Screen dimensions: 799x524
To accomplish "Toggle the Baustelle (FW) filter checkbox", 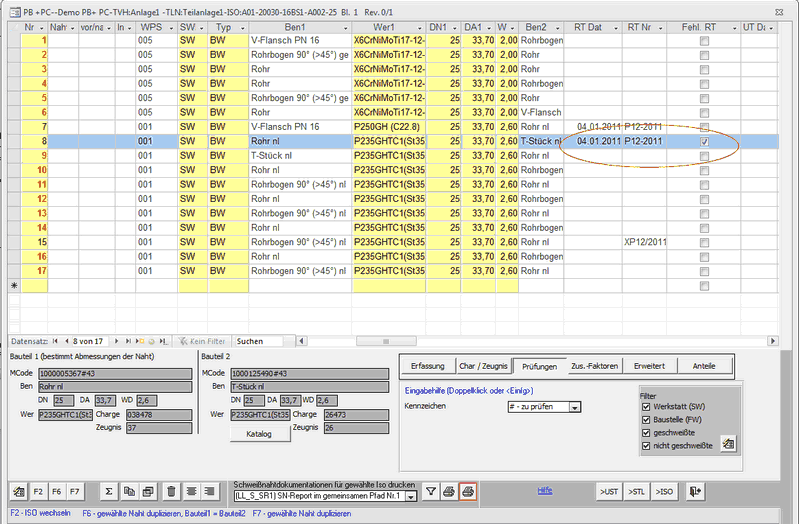I will [645, 420].
